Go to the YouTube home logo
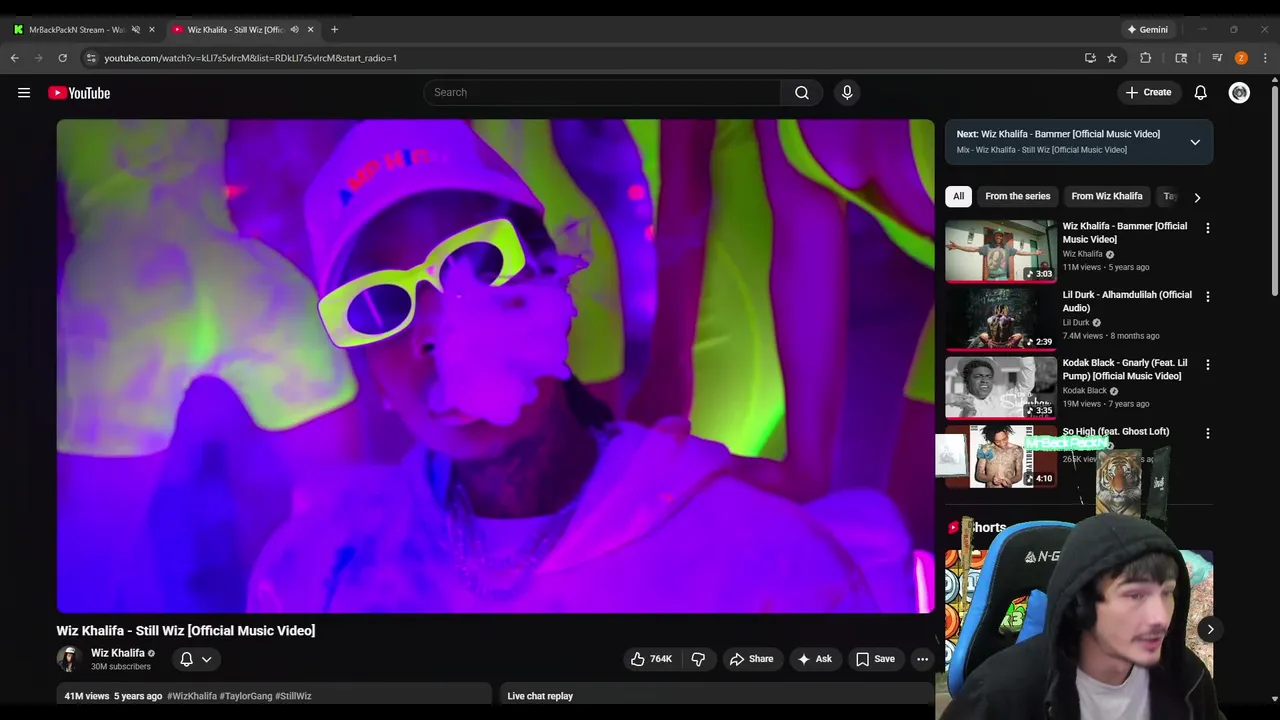This screenshot has height=720, width=1280. [79, 93]
